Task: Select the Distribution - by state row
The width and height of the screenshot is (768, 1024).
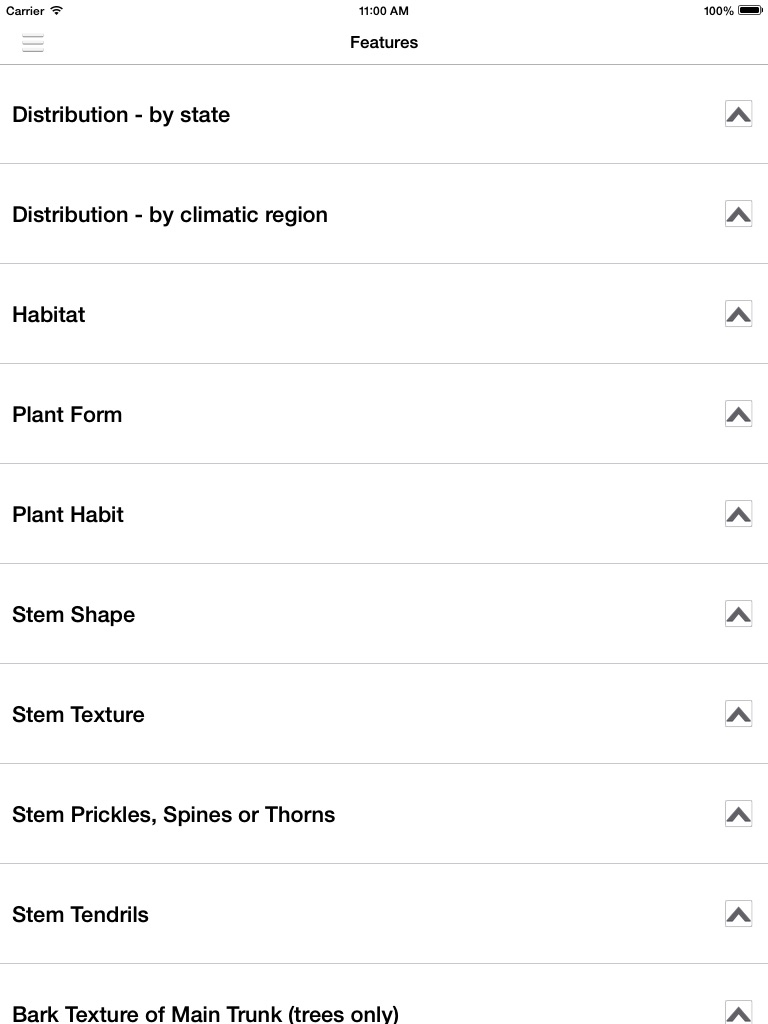Action: [x=384, y=114]
